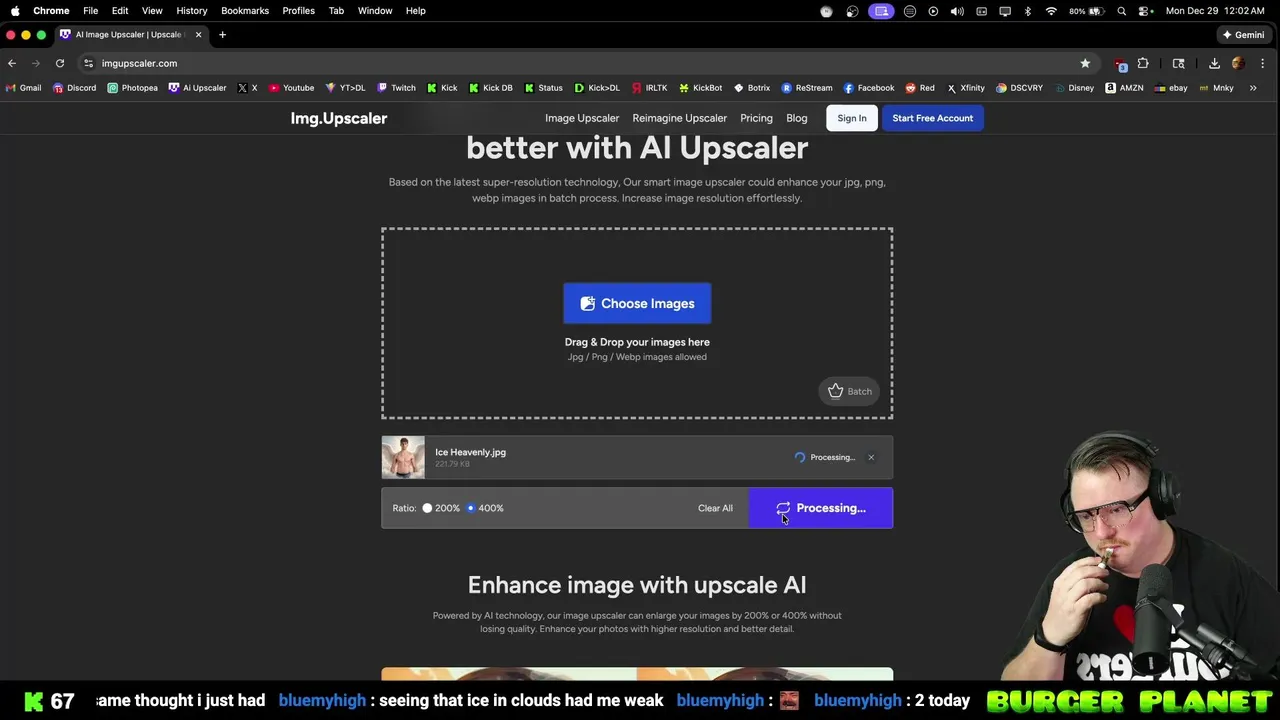Open the Chrome File menu
Viewport: 1280px width, 720px height.
click(x=90, y=11)
